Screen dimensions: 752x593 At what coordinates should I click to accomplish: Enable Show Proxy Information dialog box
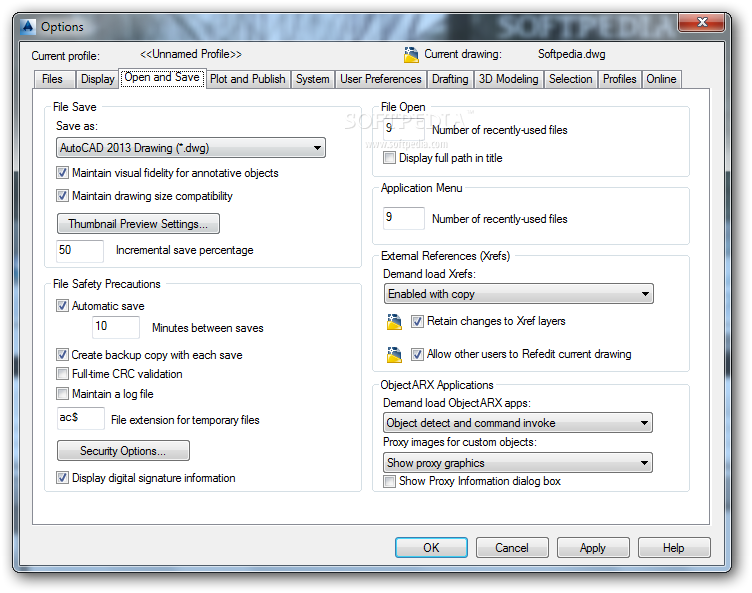tap(389, 481)
